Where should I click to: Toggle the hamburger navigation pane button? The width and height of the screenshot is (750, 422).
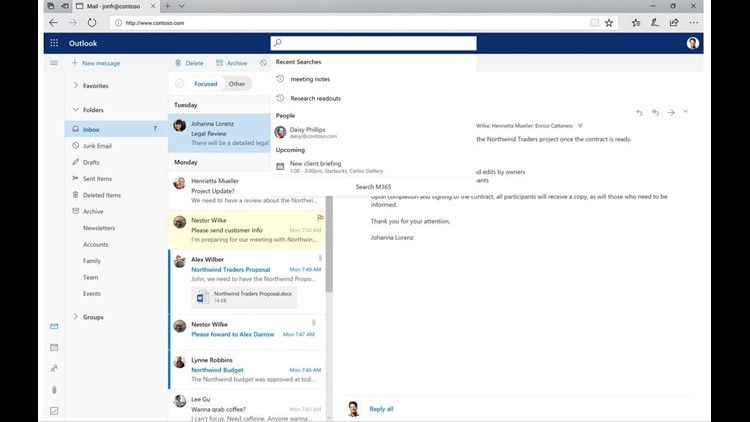[54, 63]
